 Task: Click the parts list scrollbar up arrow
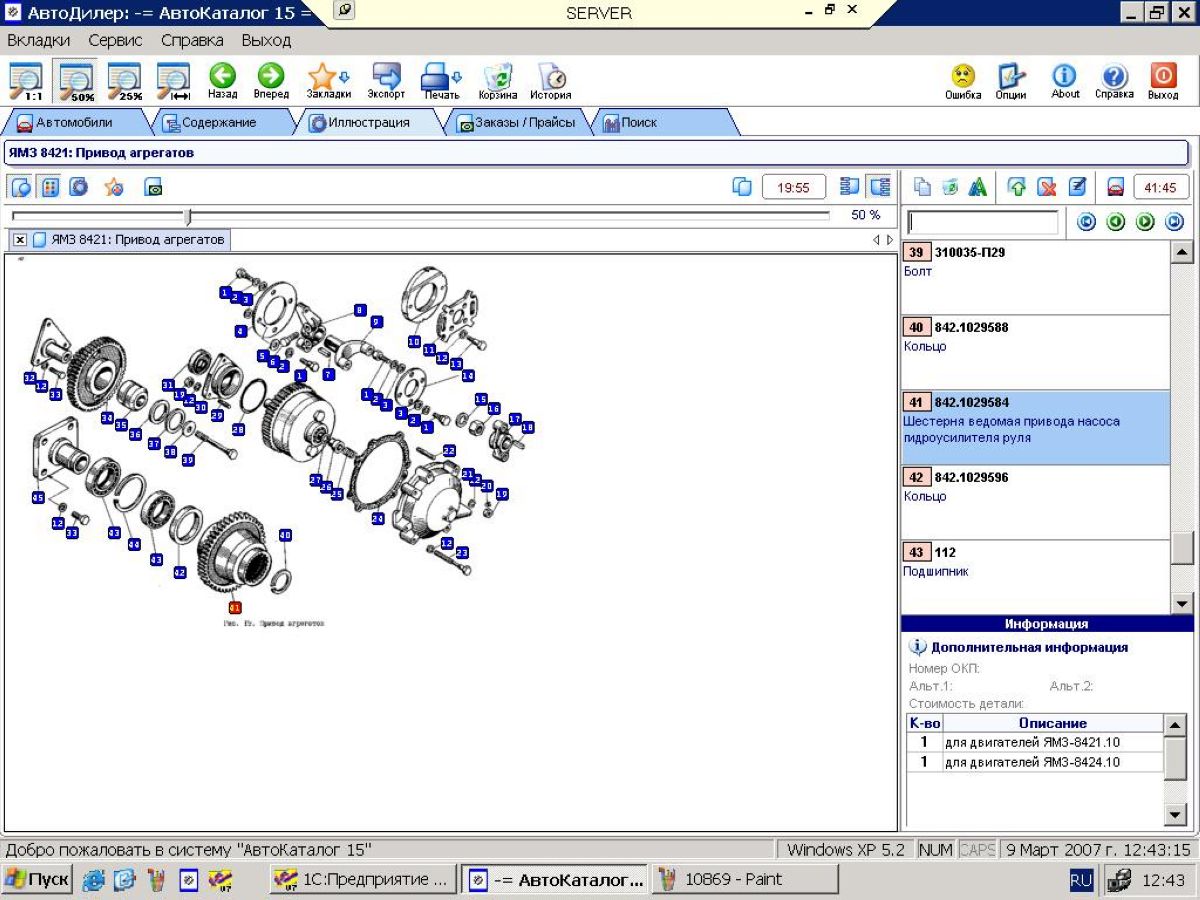point(1182,252)
